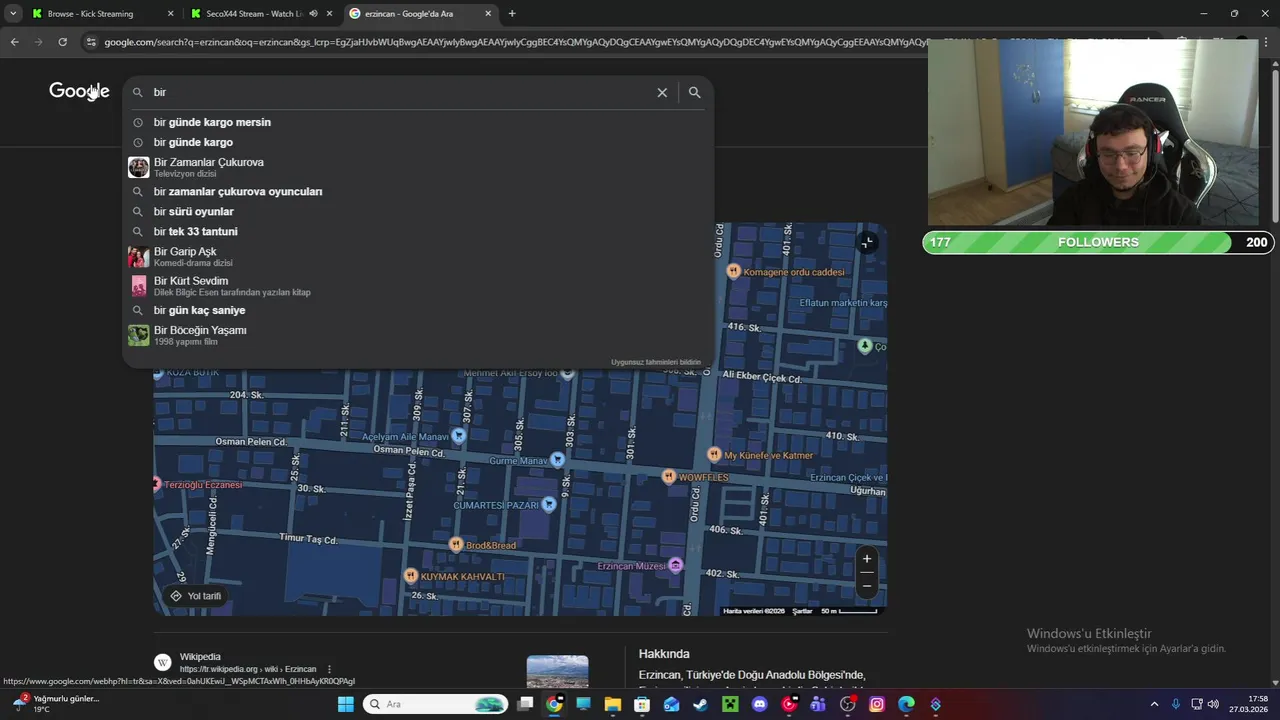Open a new browser tab
The height and width of the screenshot is (720, 1280).
tap(512, 14)
